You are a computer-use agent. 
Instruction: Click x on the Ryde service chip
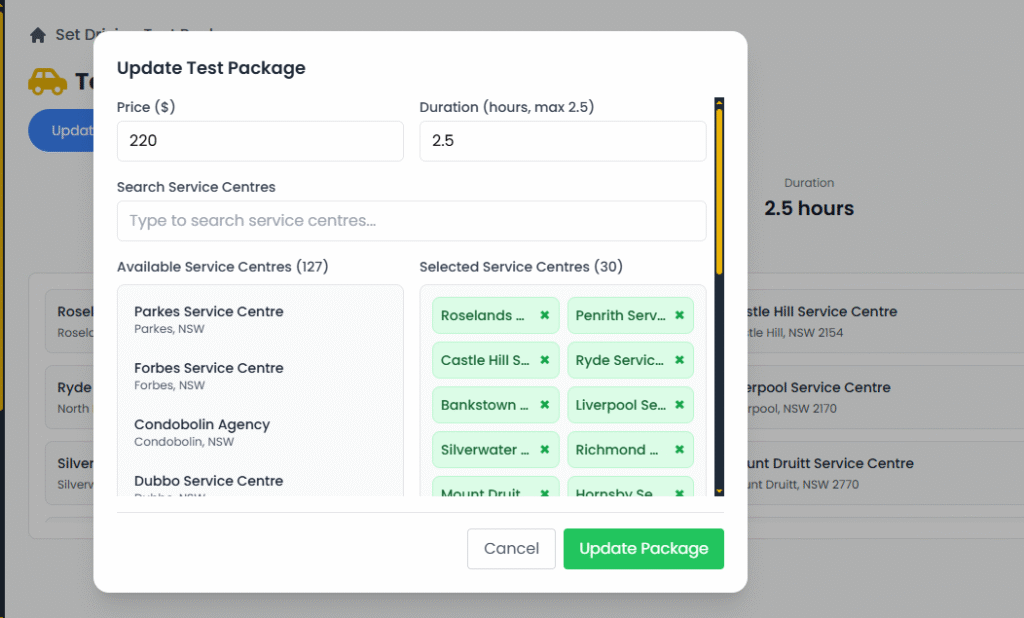[679, 360]
